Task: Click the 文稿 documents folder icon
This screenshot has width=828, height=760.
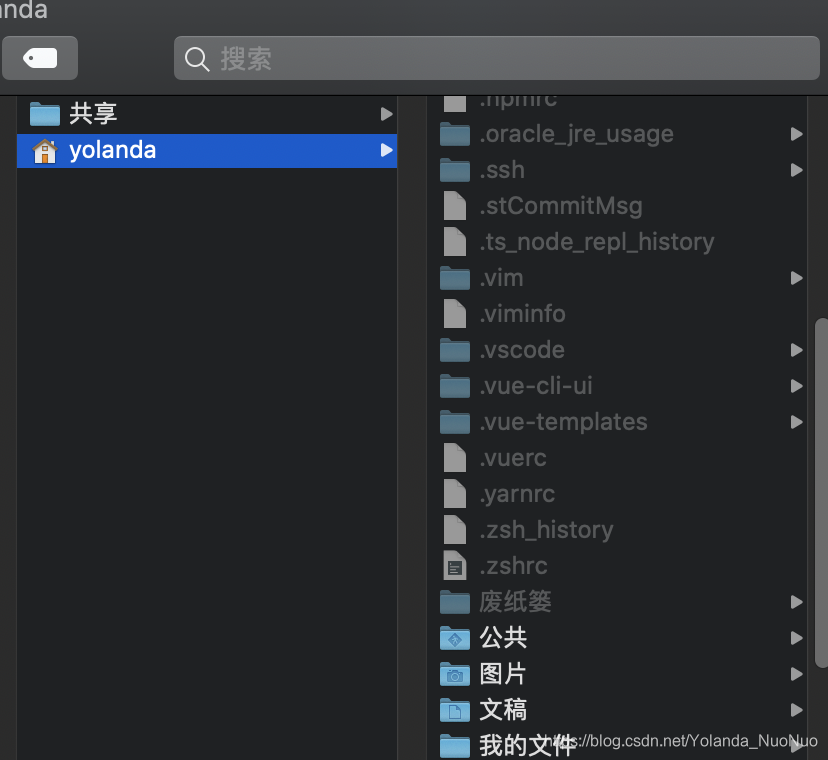Action: pyautogui.click(x=454, y=710)
